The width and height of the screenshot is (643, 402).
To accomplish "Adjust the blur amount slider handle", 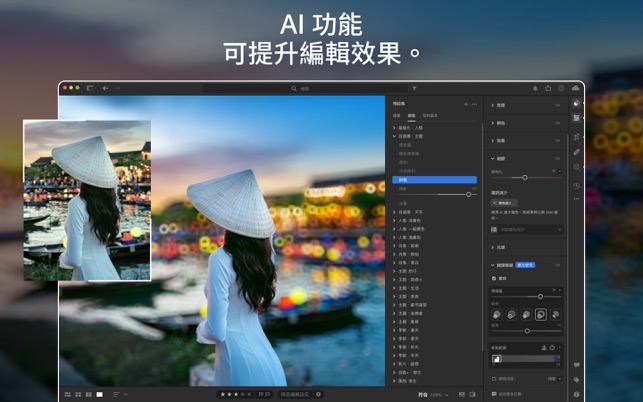I will 541,296.
